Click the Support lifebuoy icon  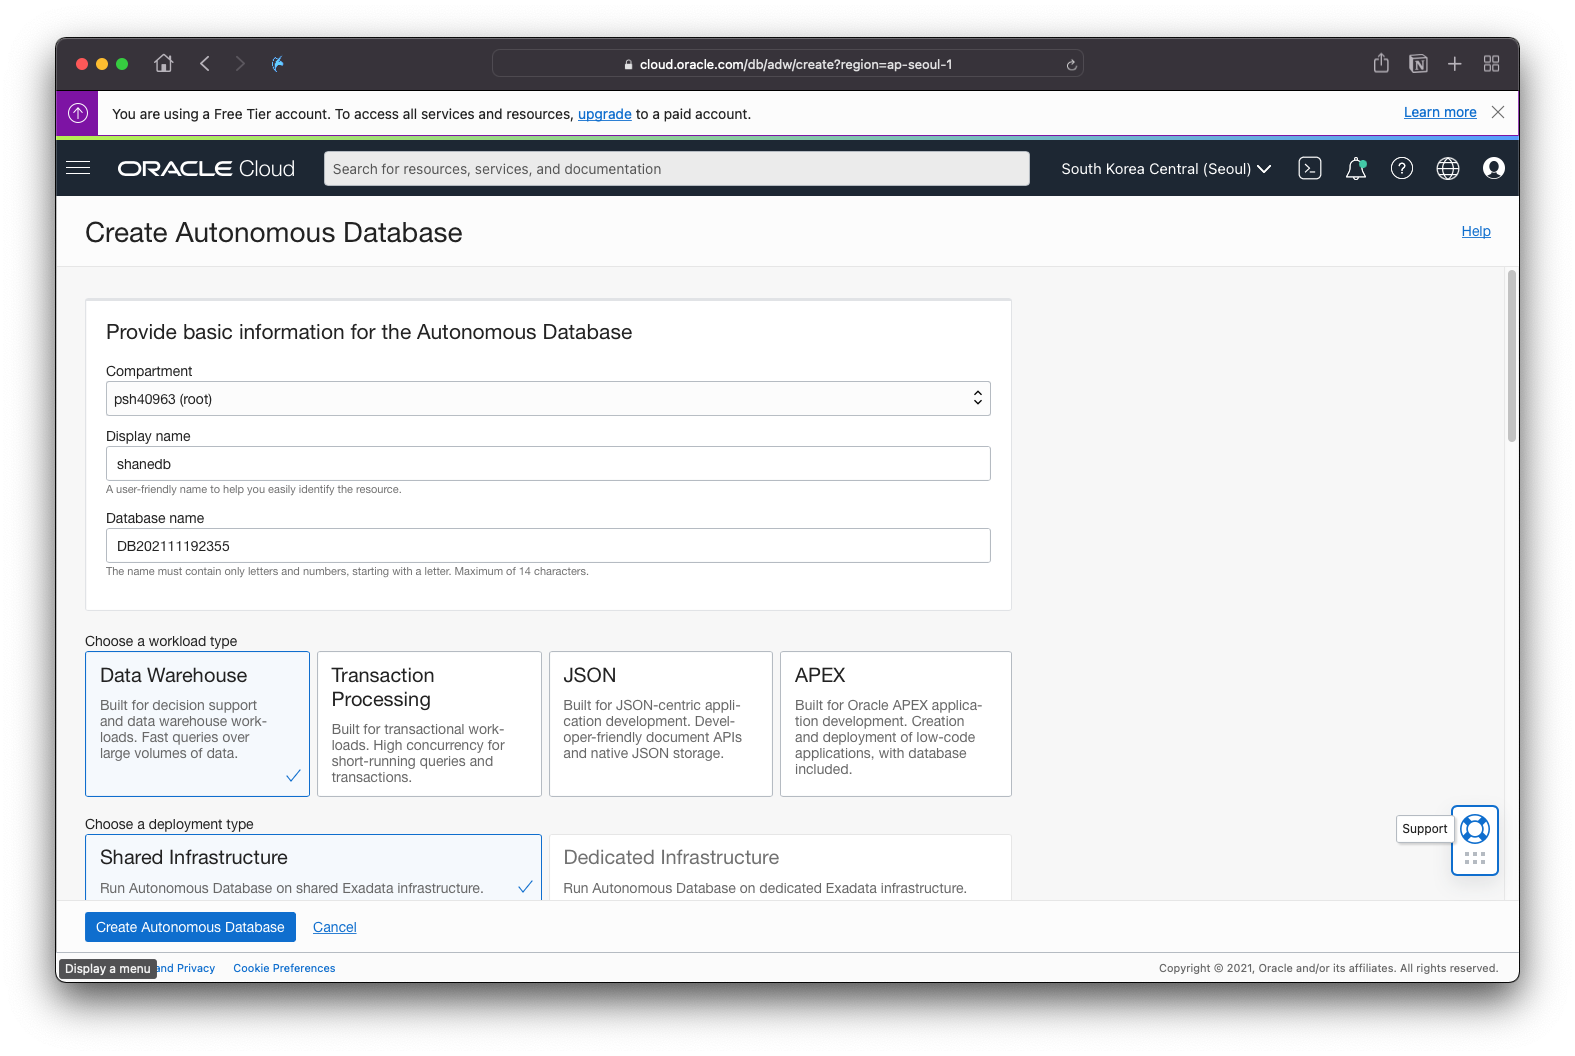tap(1475, 829)
